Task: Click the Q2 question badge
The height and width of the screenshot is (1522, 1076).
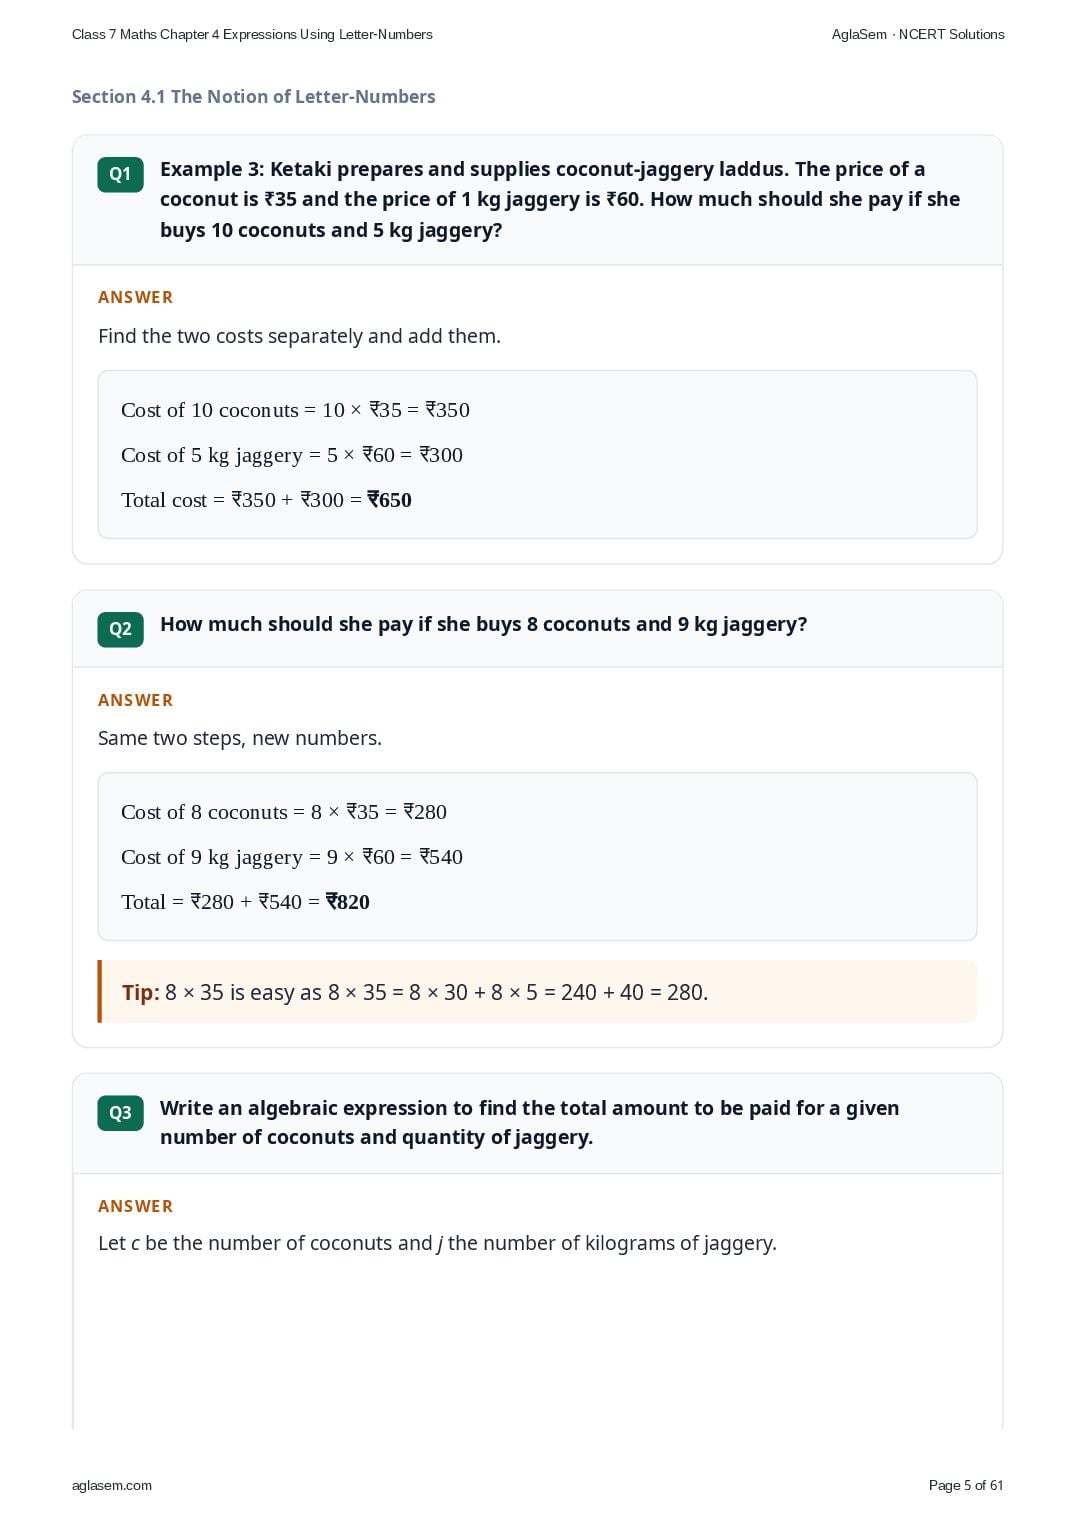Action: [120, 629]
